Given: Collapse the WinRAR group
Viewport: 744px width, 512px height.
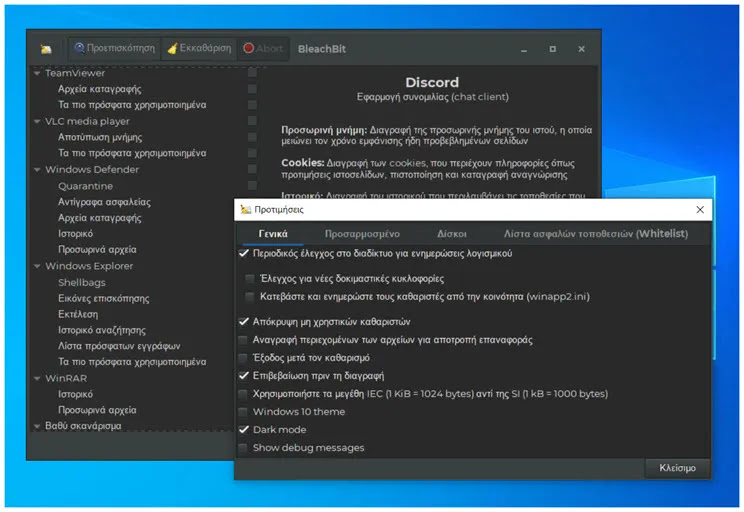Looking at the screenshot, I should [37, 379].
